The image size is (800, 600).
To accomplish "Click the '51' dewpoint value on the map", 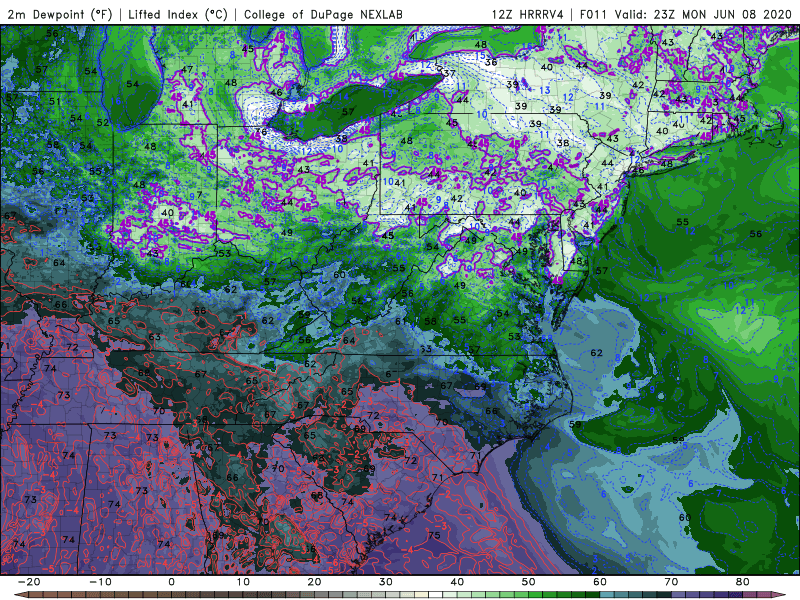I will [55, 102].
